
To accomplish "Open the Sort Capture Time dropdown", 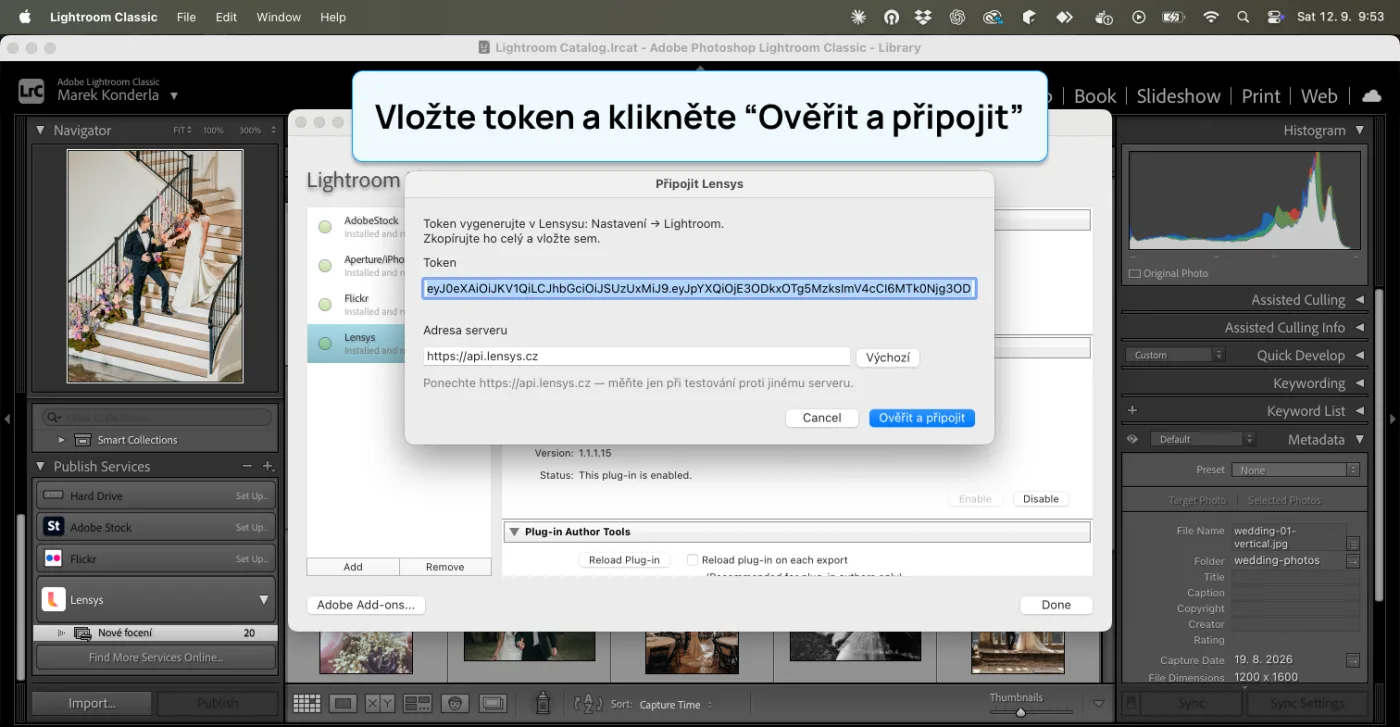I will (x=675, y=704).
